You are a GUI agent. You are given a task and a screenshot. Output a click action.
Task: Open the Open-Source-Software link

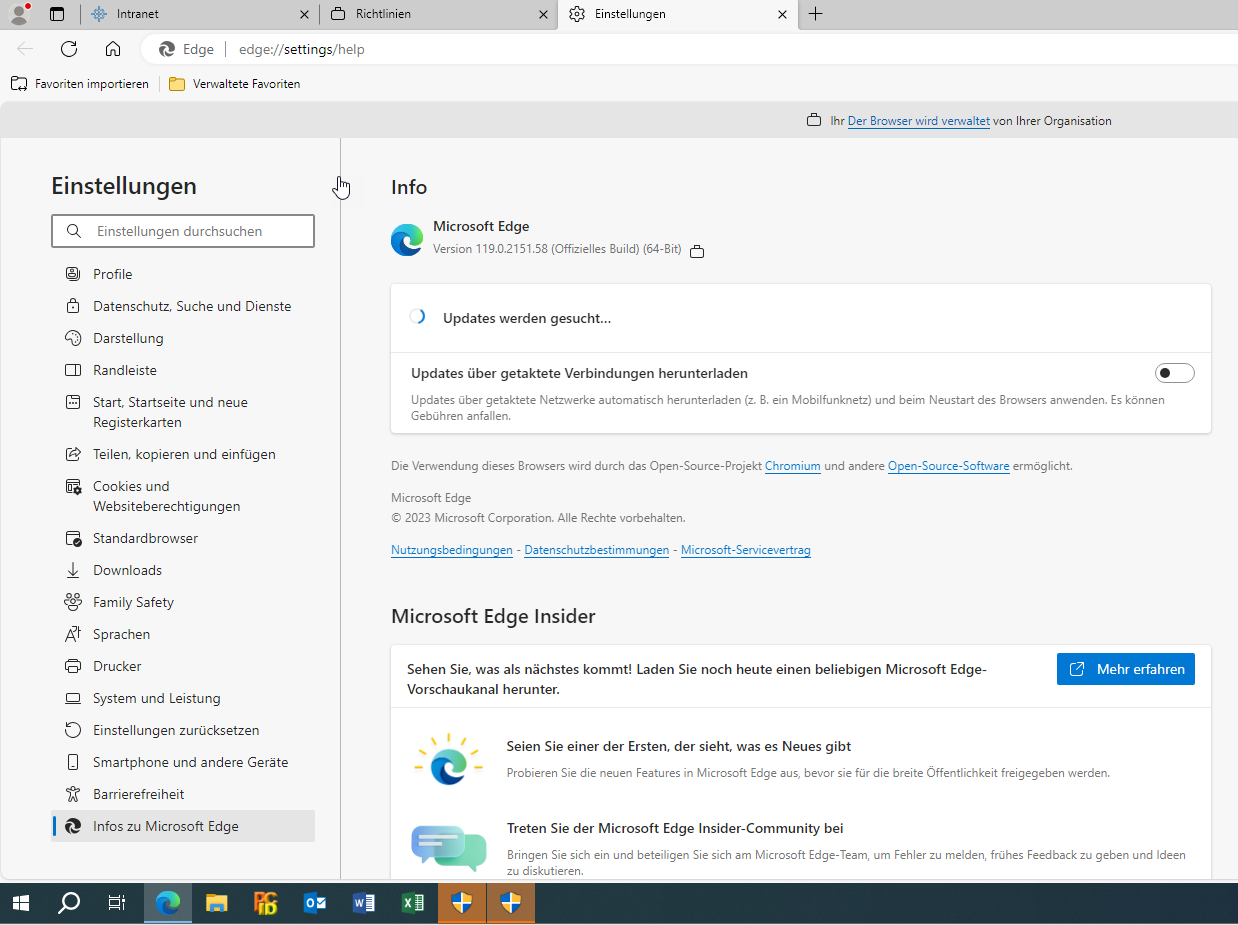948,466
